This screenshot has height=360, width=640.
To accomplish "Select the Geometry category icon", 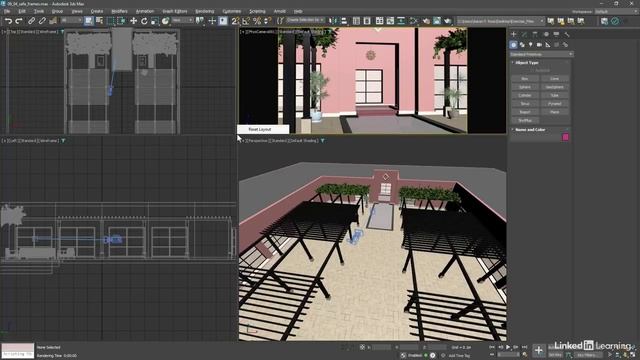I will 513,44.
